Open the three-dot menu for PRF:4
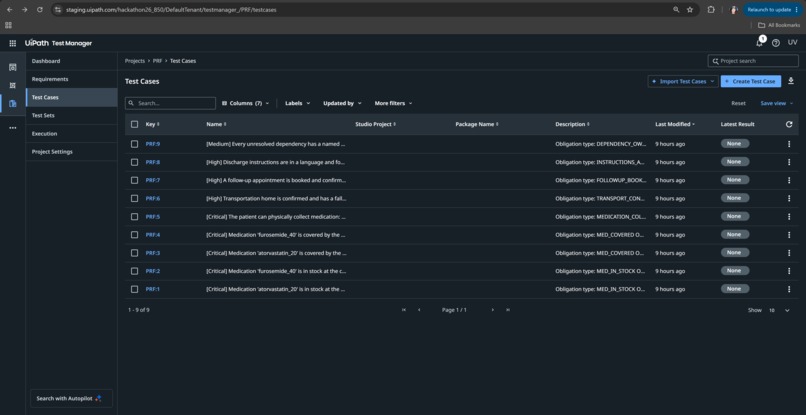806x415 pixels. (789, 234)
